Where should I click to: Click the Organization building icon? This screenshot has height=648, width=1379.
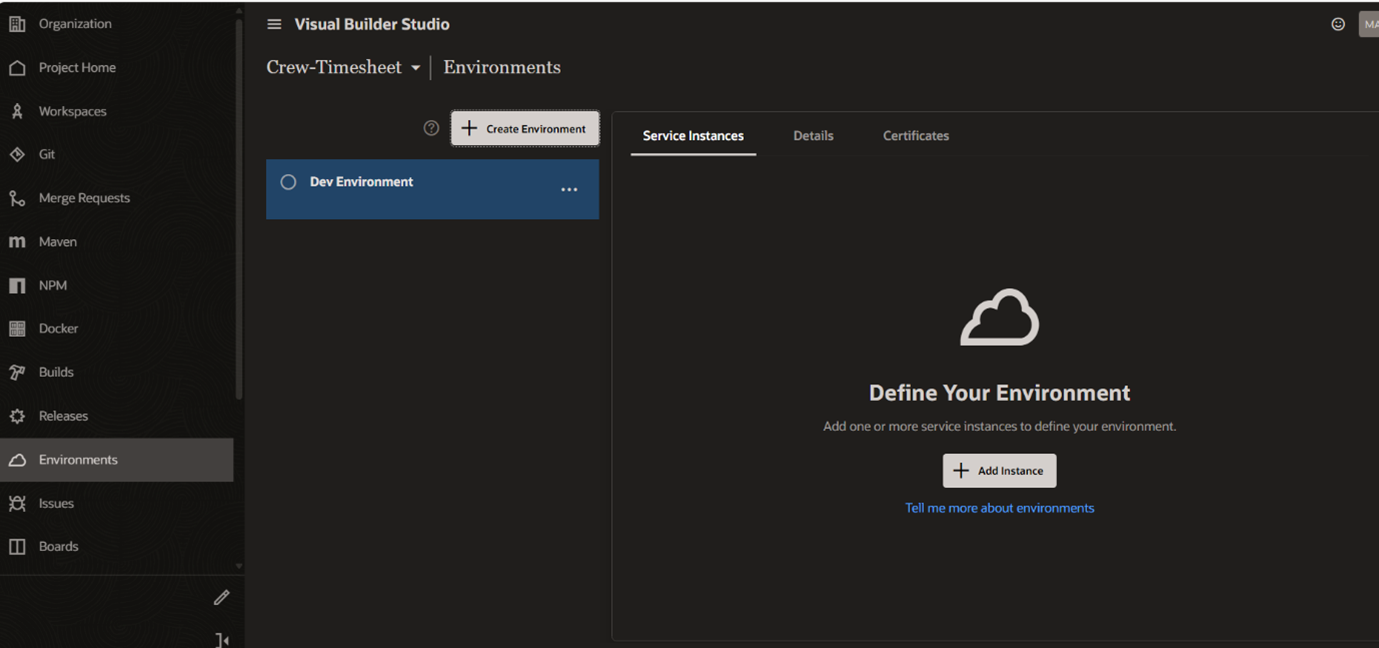click(17, 24)
